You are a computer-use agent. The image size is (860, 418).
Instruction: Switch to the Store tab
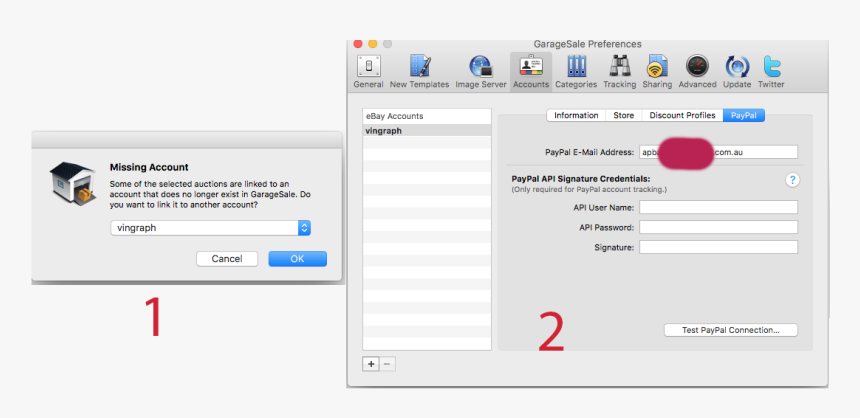(x=624, y=115)
